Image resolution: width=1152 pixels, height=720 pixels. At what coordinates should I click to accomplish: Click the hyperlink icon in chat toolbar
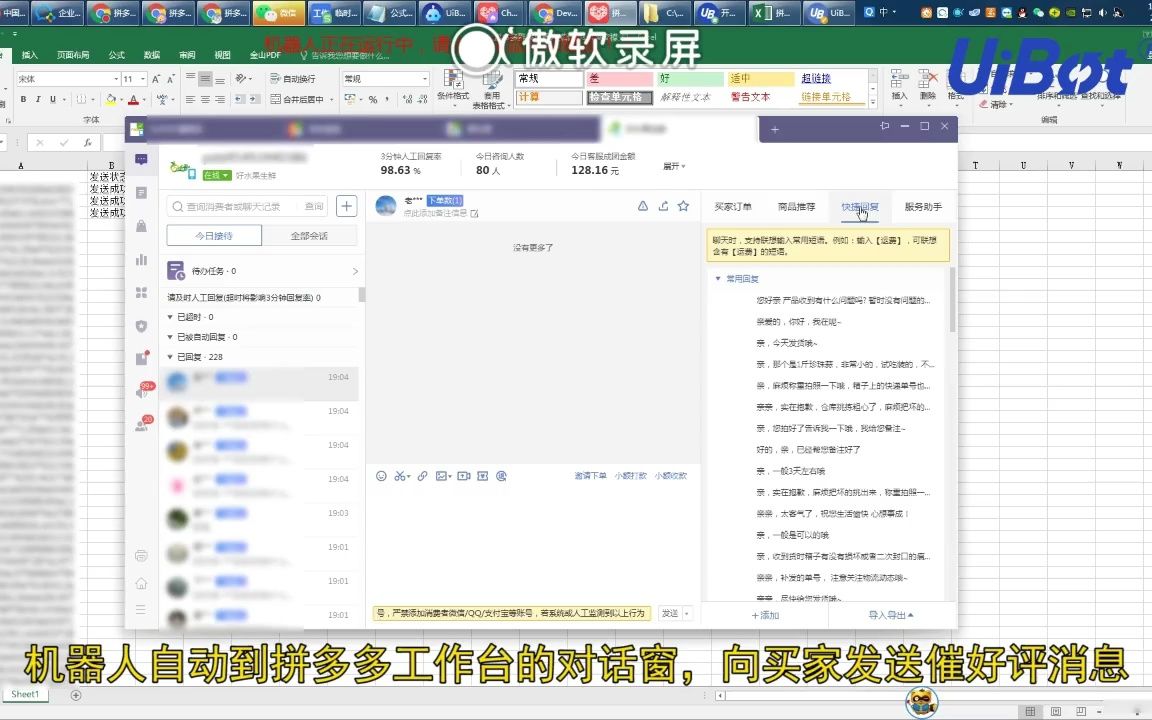(423, 476)
